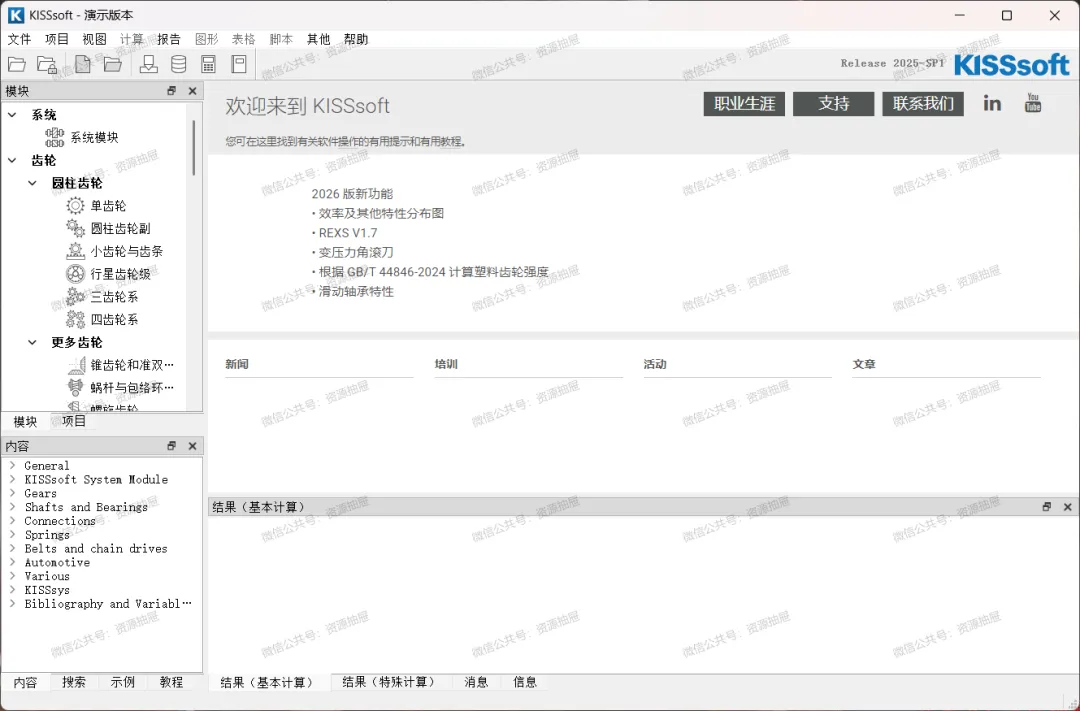Click the save tray arrow toolbar icon
This screenshot has width=1080, height=711.
148,64
